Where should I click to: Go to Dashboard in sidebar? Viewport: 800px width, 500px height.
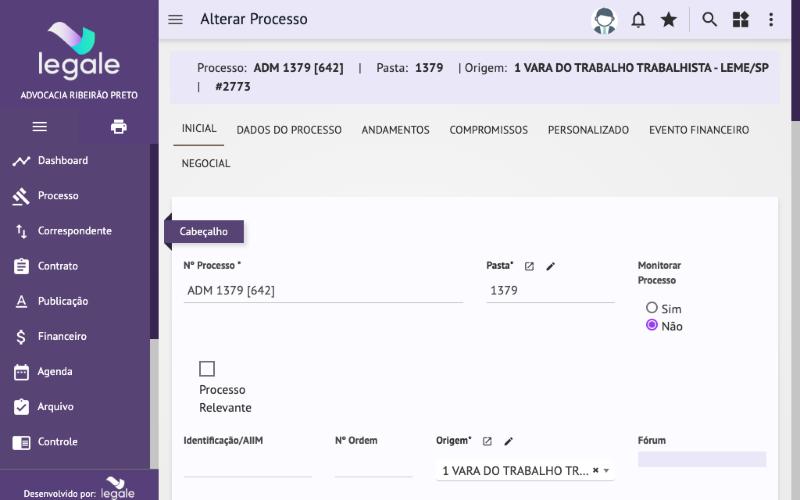click(63, 161)
